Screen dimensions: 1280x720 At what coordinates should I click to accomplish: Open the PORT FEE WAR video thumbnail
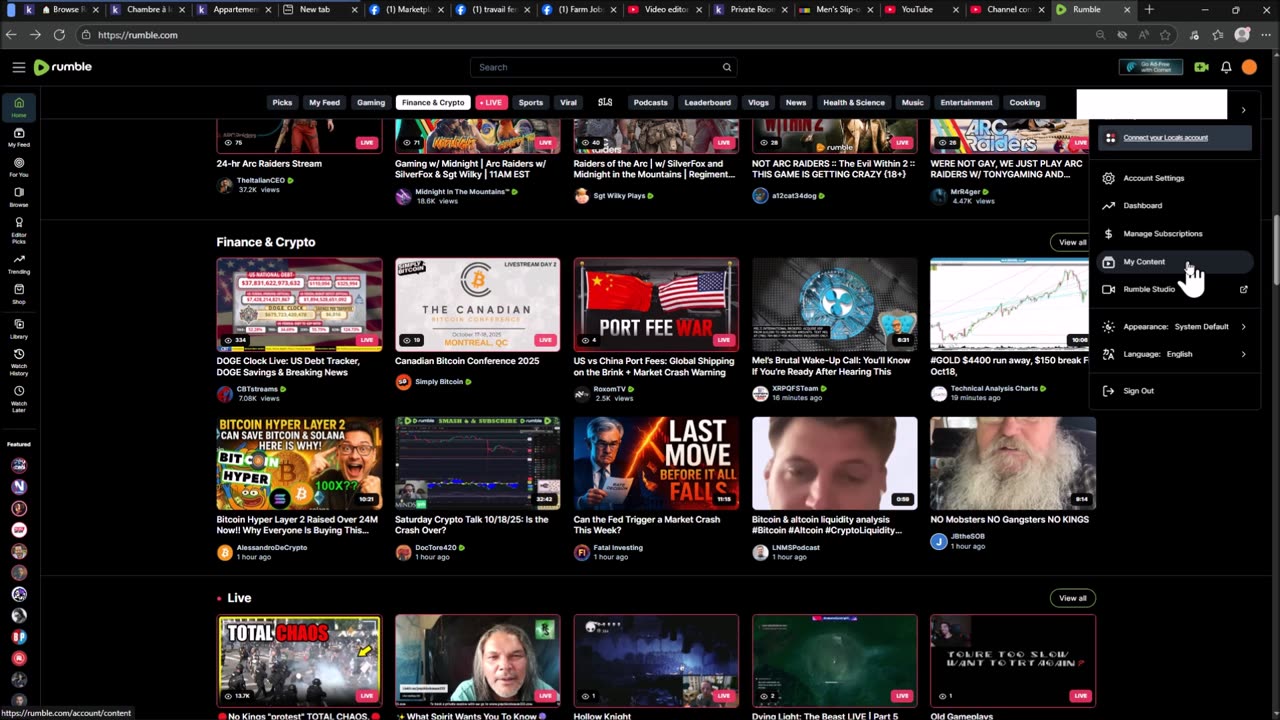click(656, 303)
